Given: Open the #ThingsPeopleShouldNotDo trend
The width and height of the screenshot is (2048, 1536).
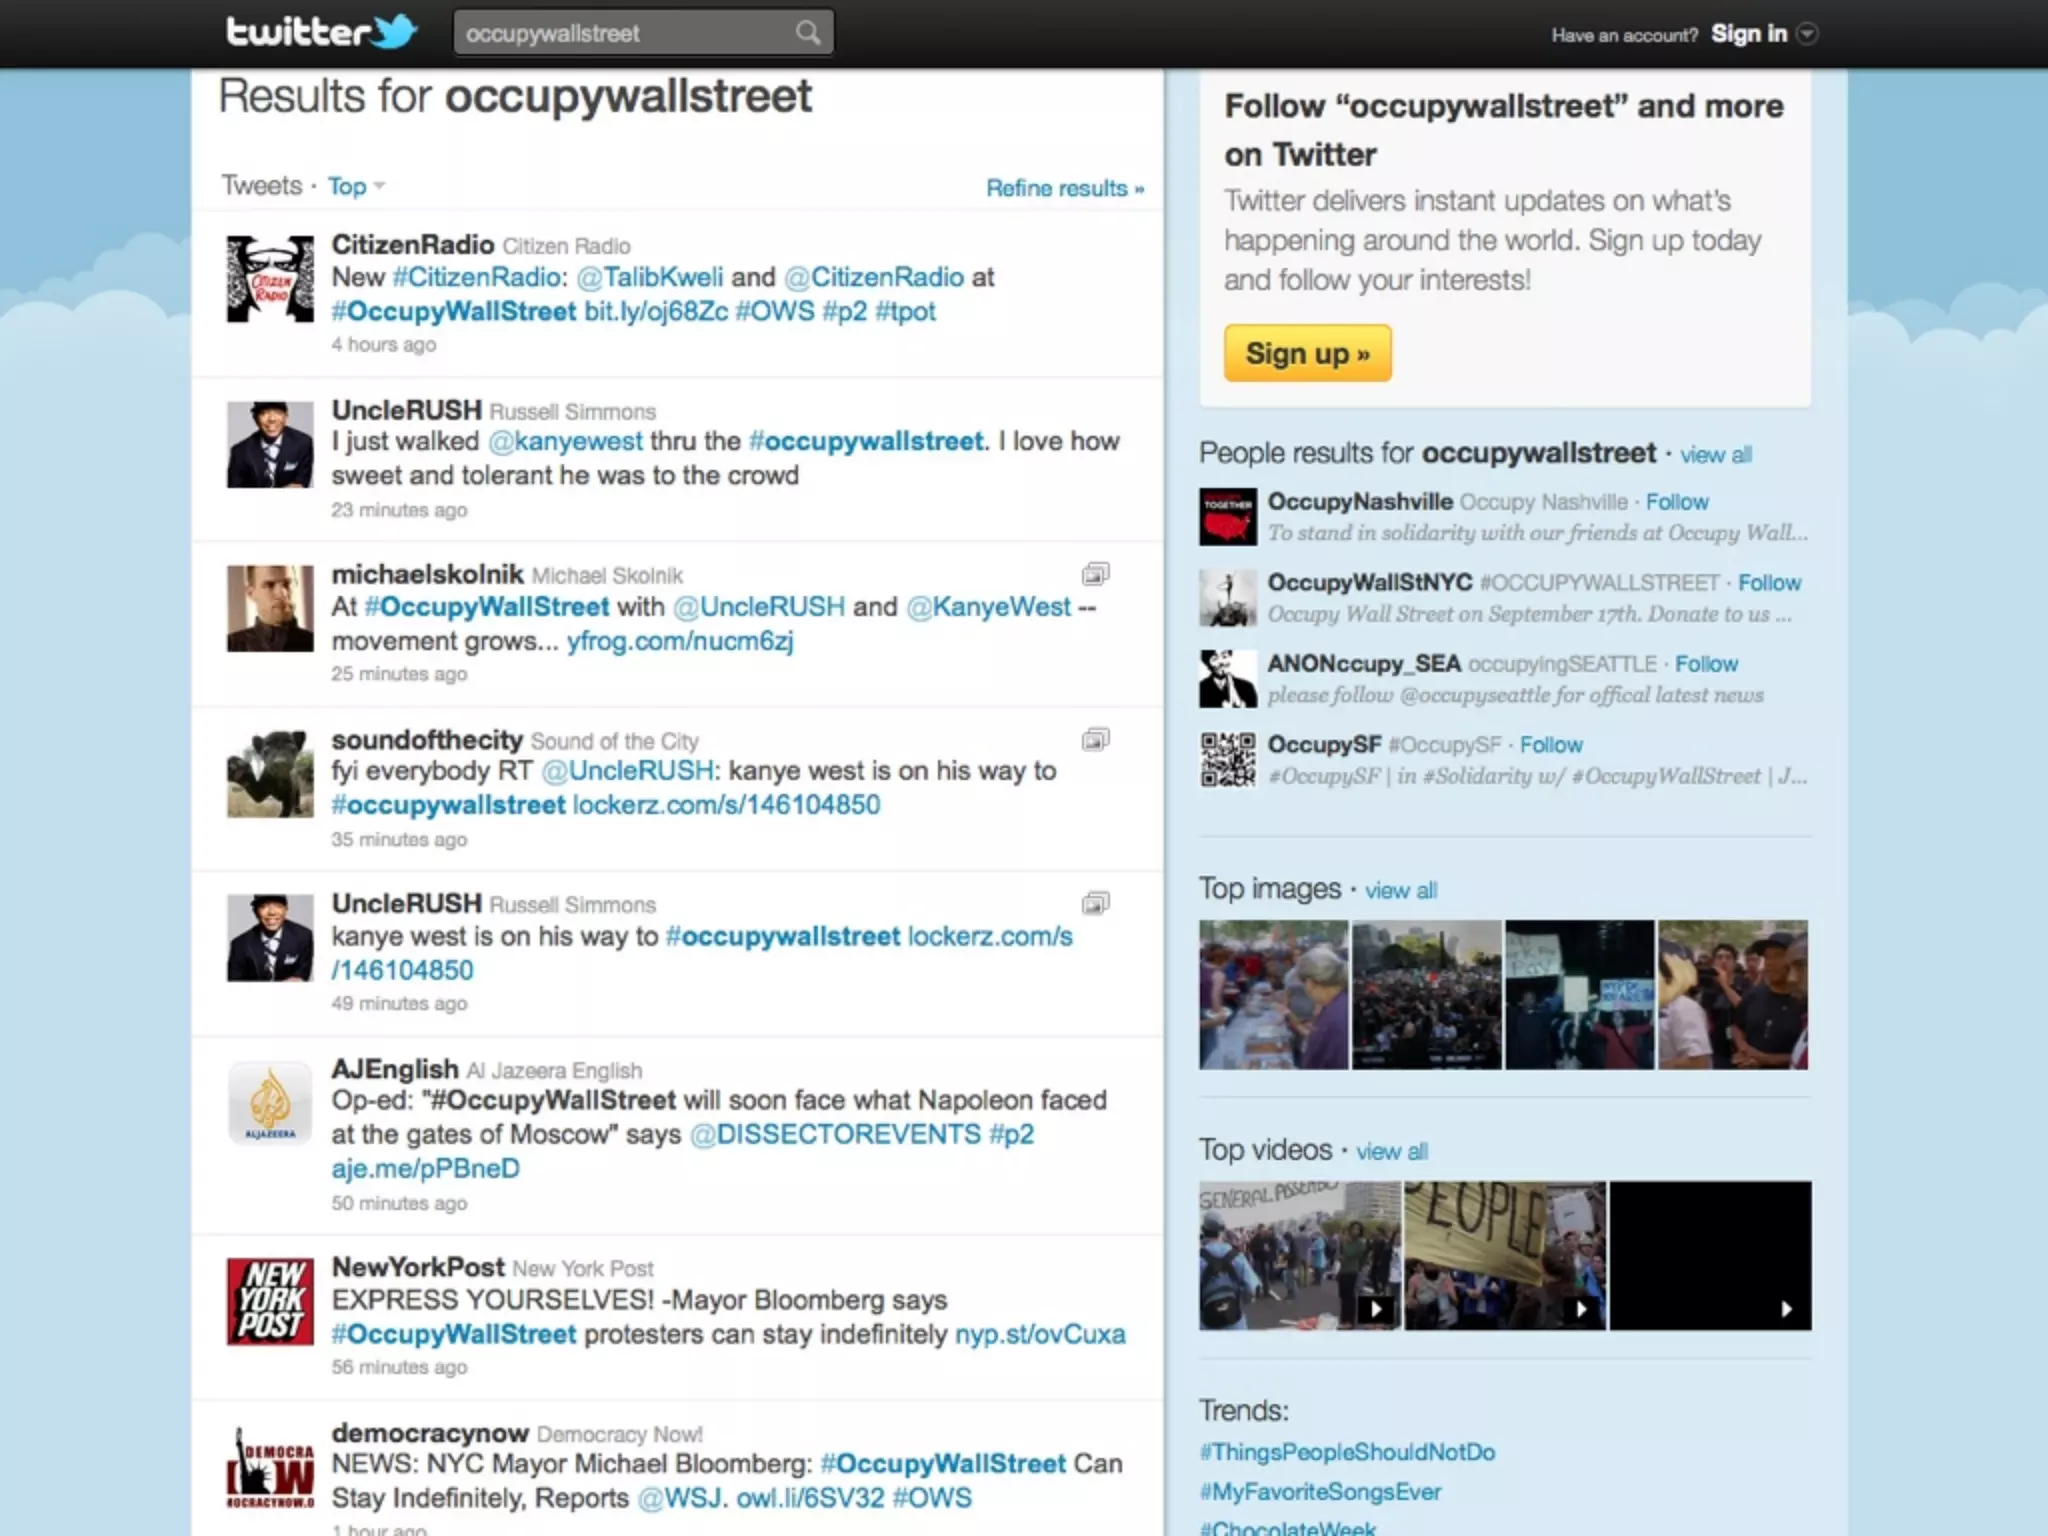Looking at the screenshot, I should click(x=1347, y=1452).
